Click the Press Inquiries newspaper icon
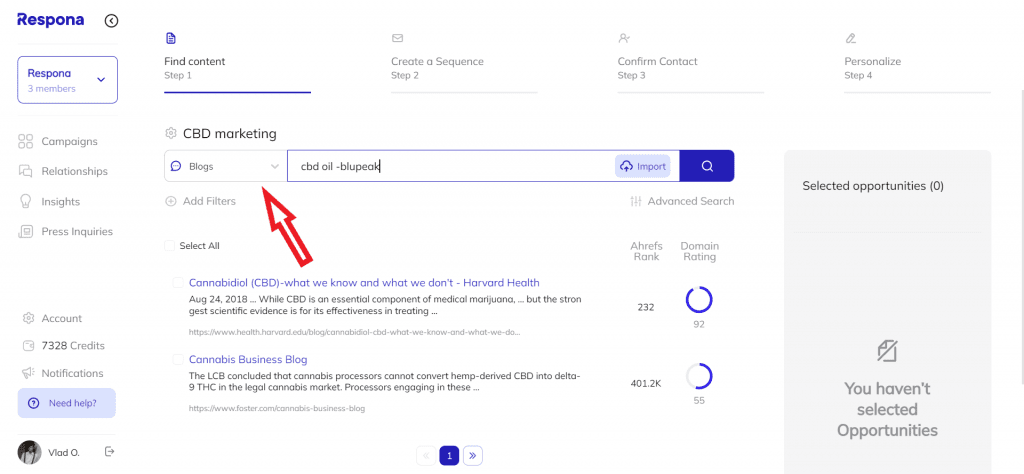Viewport: 1024px width, 474px height. click(x=25, y=231)
